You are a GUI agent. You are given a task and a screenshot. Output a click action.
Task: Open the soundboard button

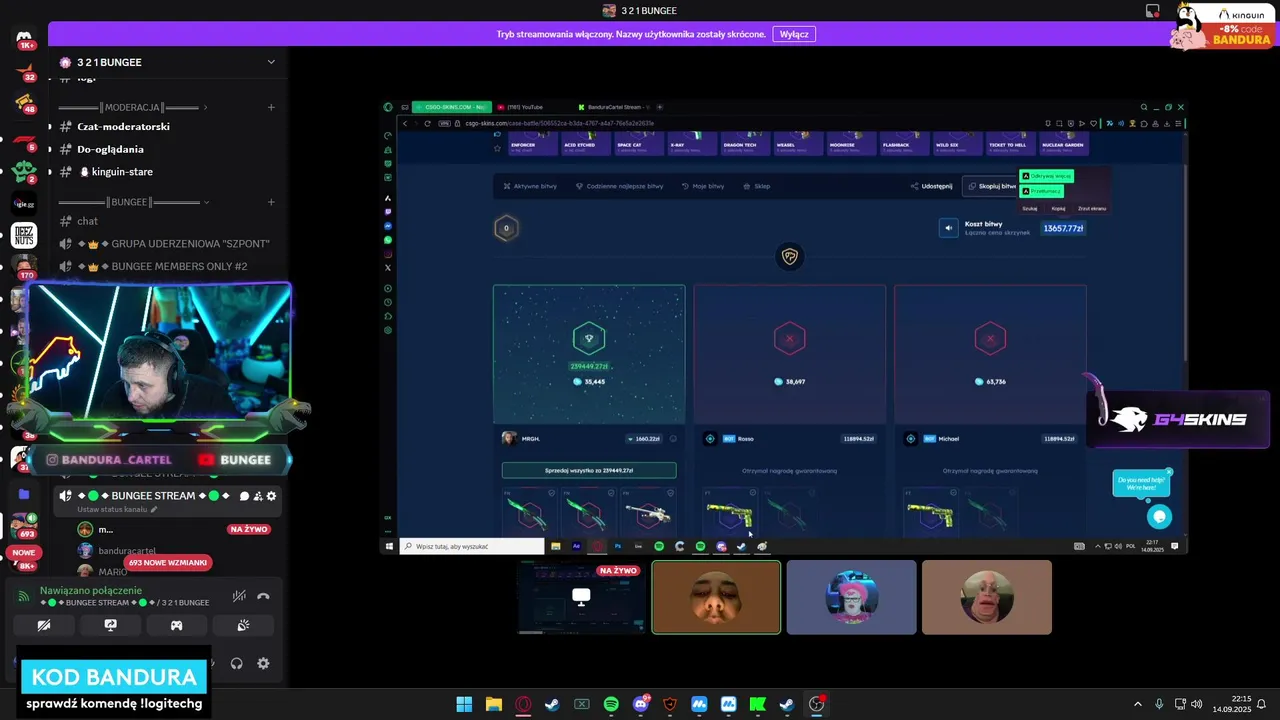pyautogui.click(x=243, y=625)
